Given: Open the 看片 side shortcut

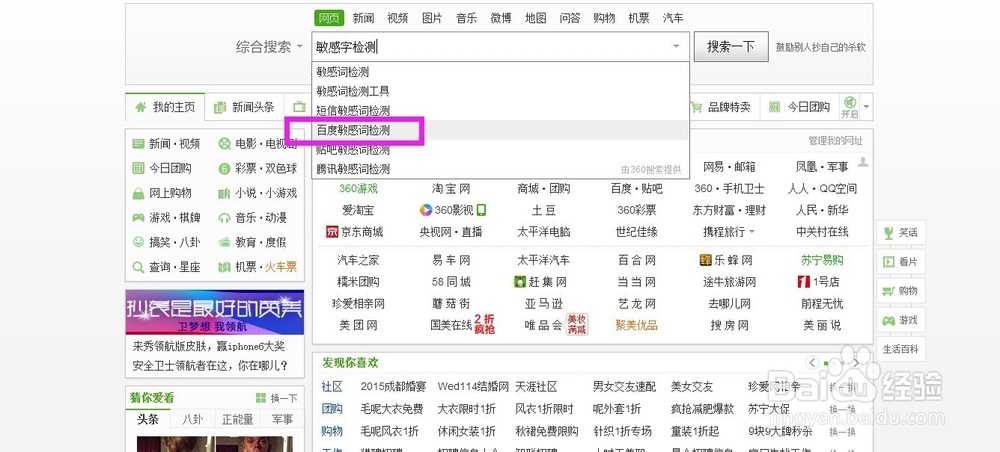Looking at the screenshot, I should tap(901, 261).
